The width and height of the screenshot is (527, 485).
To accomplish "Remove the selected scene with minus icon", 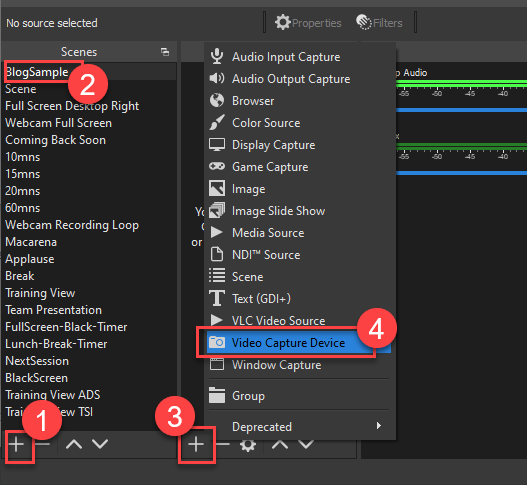I will (x=43, y=444).
